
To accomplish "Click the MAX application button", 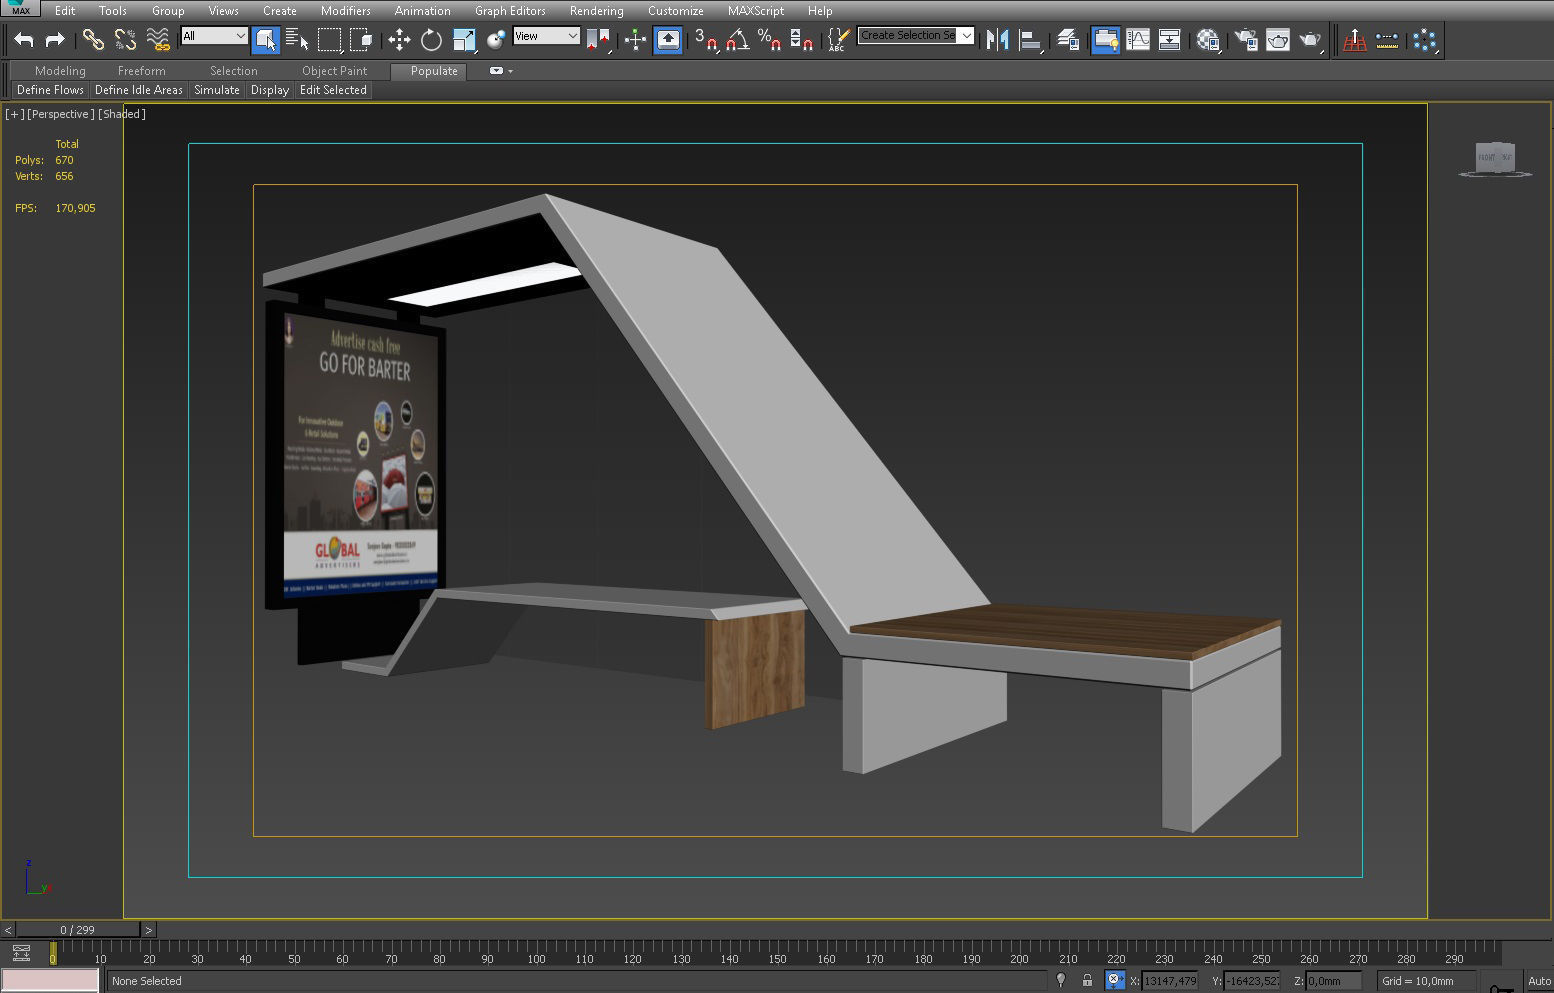I will (x=20, y=9).
